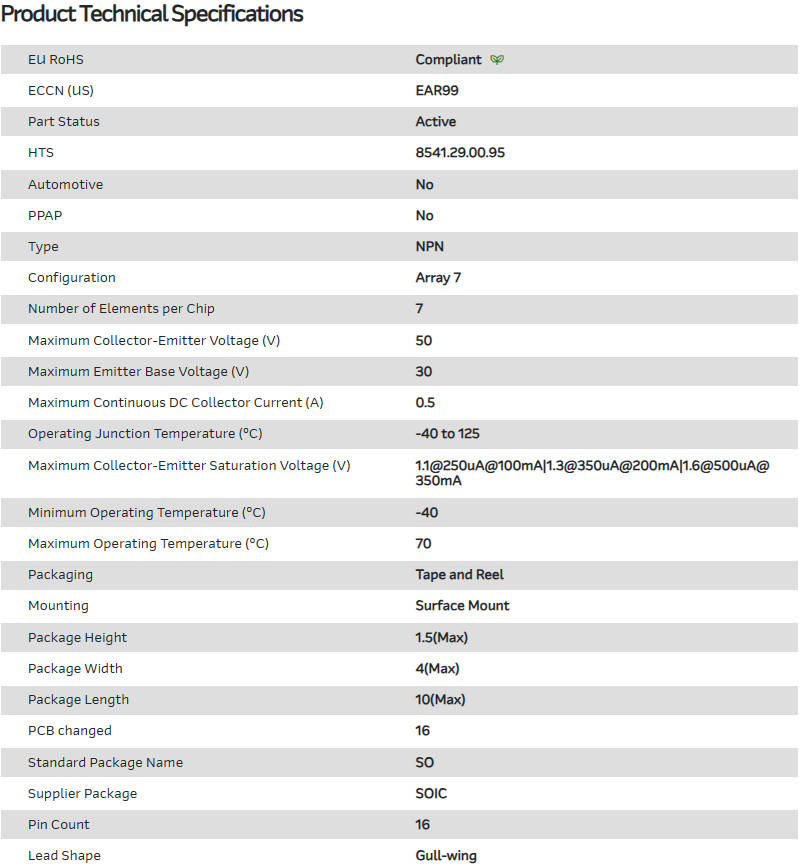
Task: Select the NPN type value
Action: coord(430,247)
